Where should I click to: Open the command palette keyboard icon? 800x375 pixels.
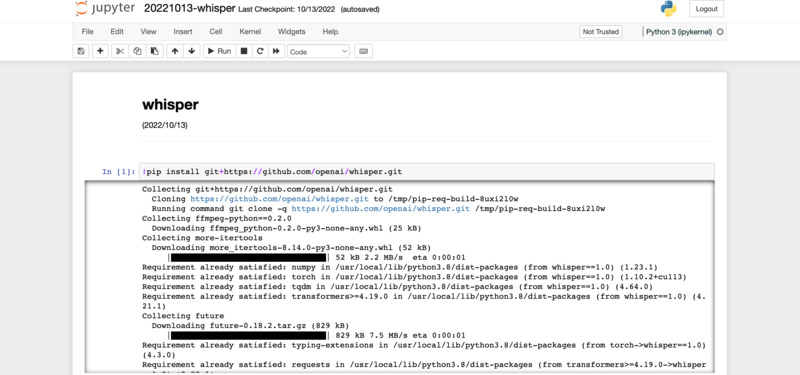363,51
